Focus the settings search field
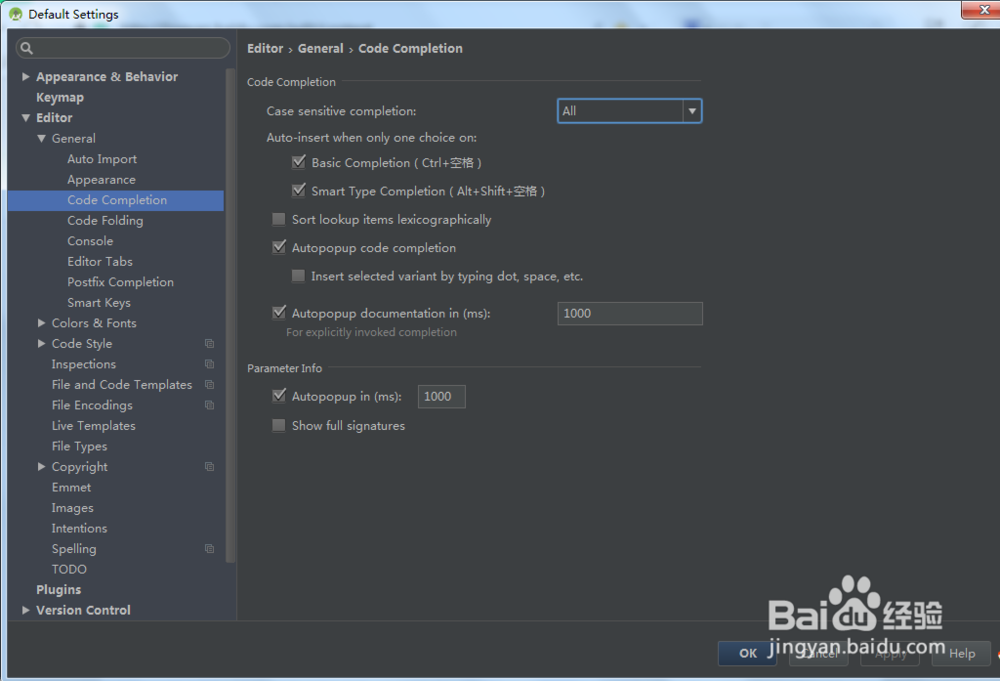This screenshot has width=1000, height=681. [122, 48]
